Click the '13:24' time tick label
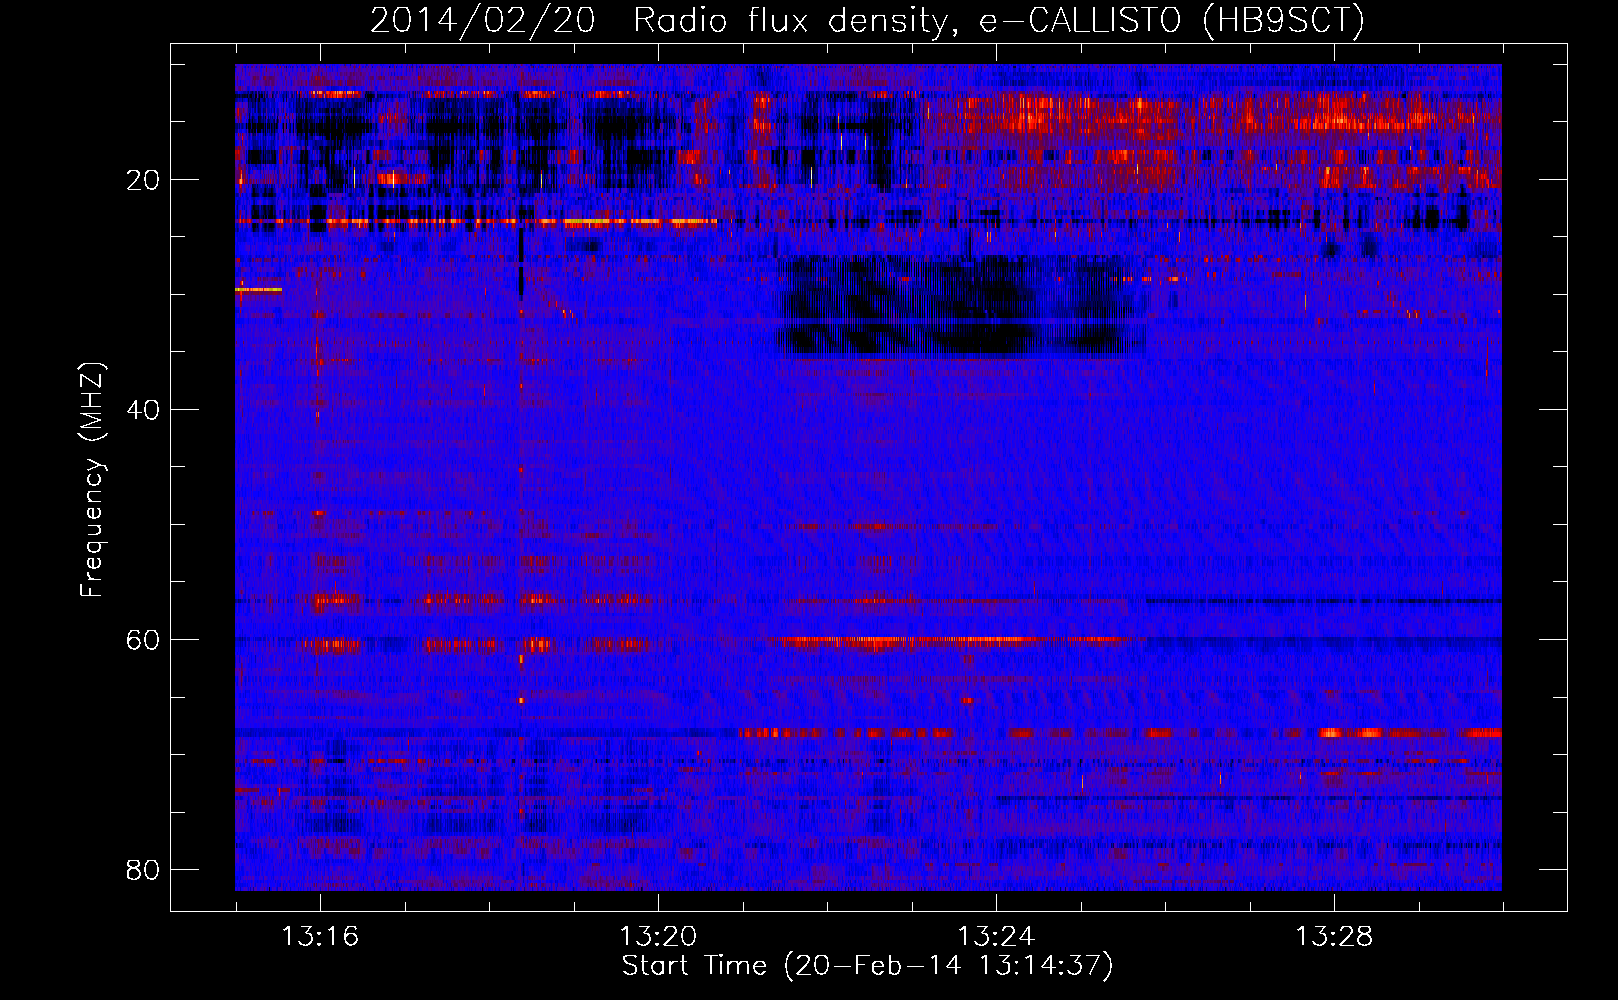This screenshot has height=1000, width=1618. tap(996, 937)
